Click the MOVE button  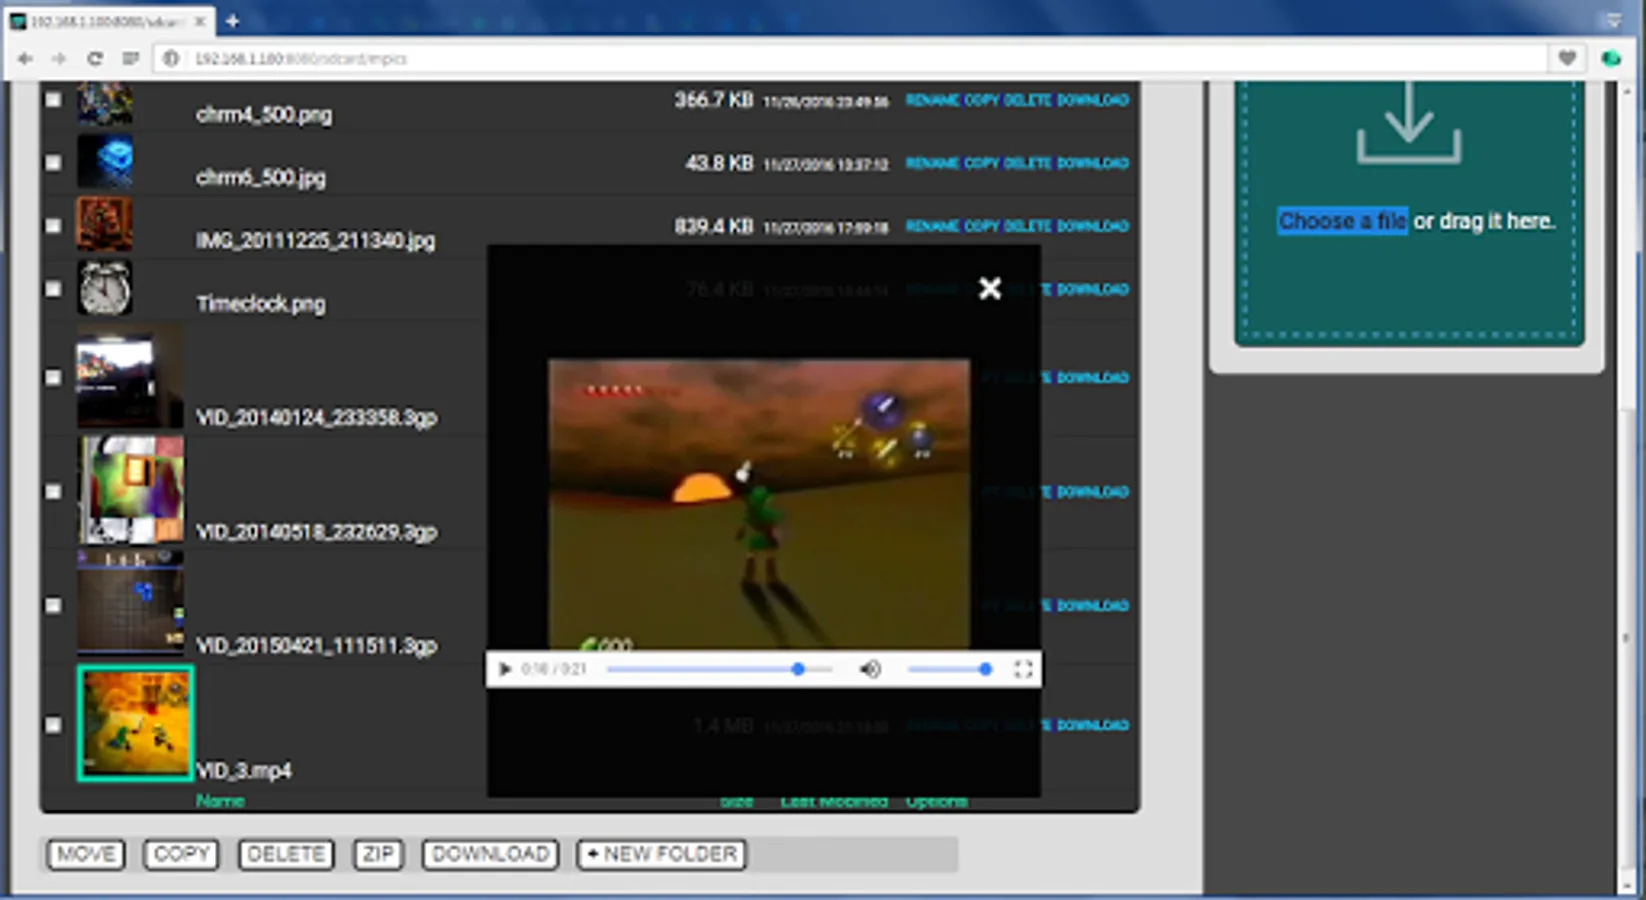86,854
